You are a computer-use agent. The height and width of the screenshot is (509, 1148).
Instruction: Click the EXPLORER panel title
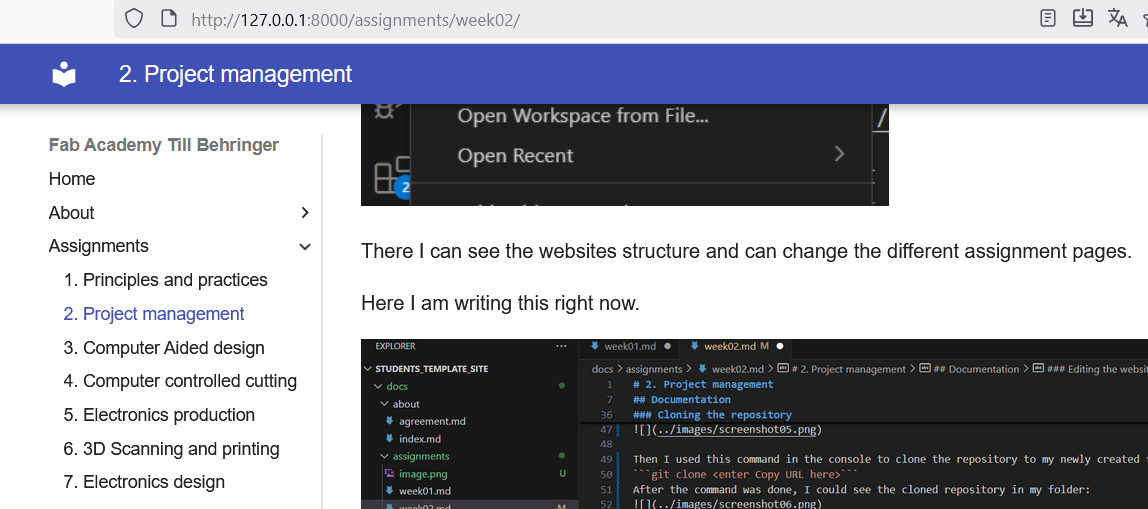point(395,346)
